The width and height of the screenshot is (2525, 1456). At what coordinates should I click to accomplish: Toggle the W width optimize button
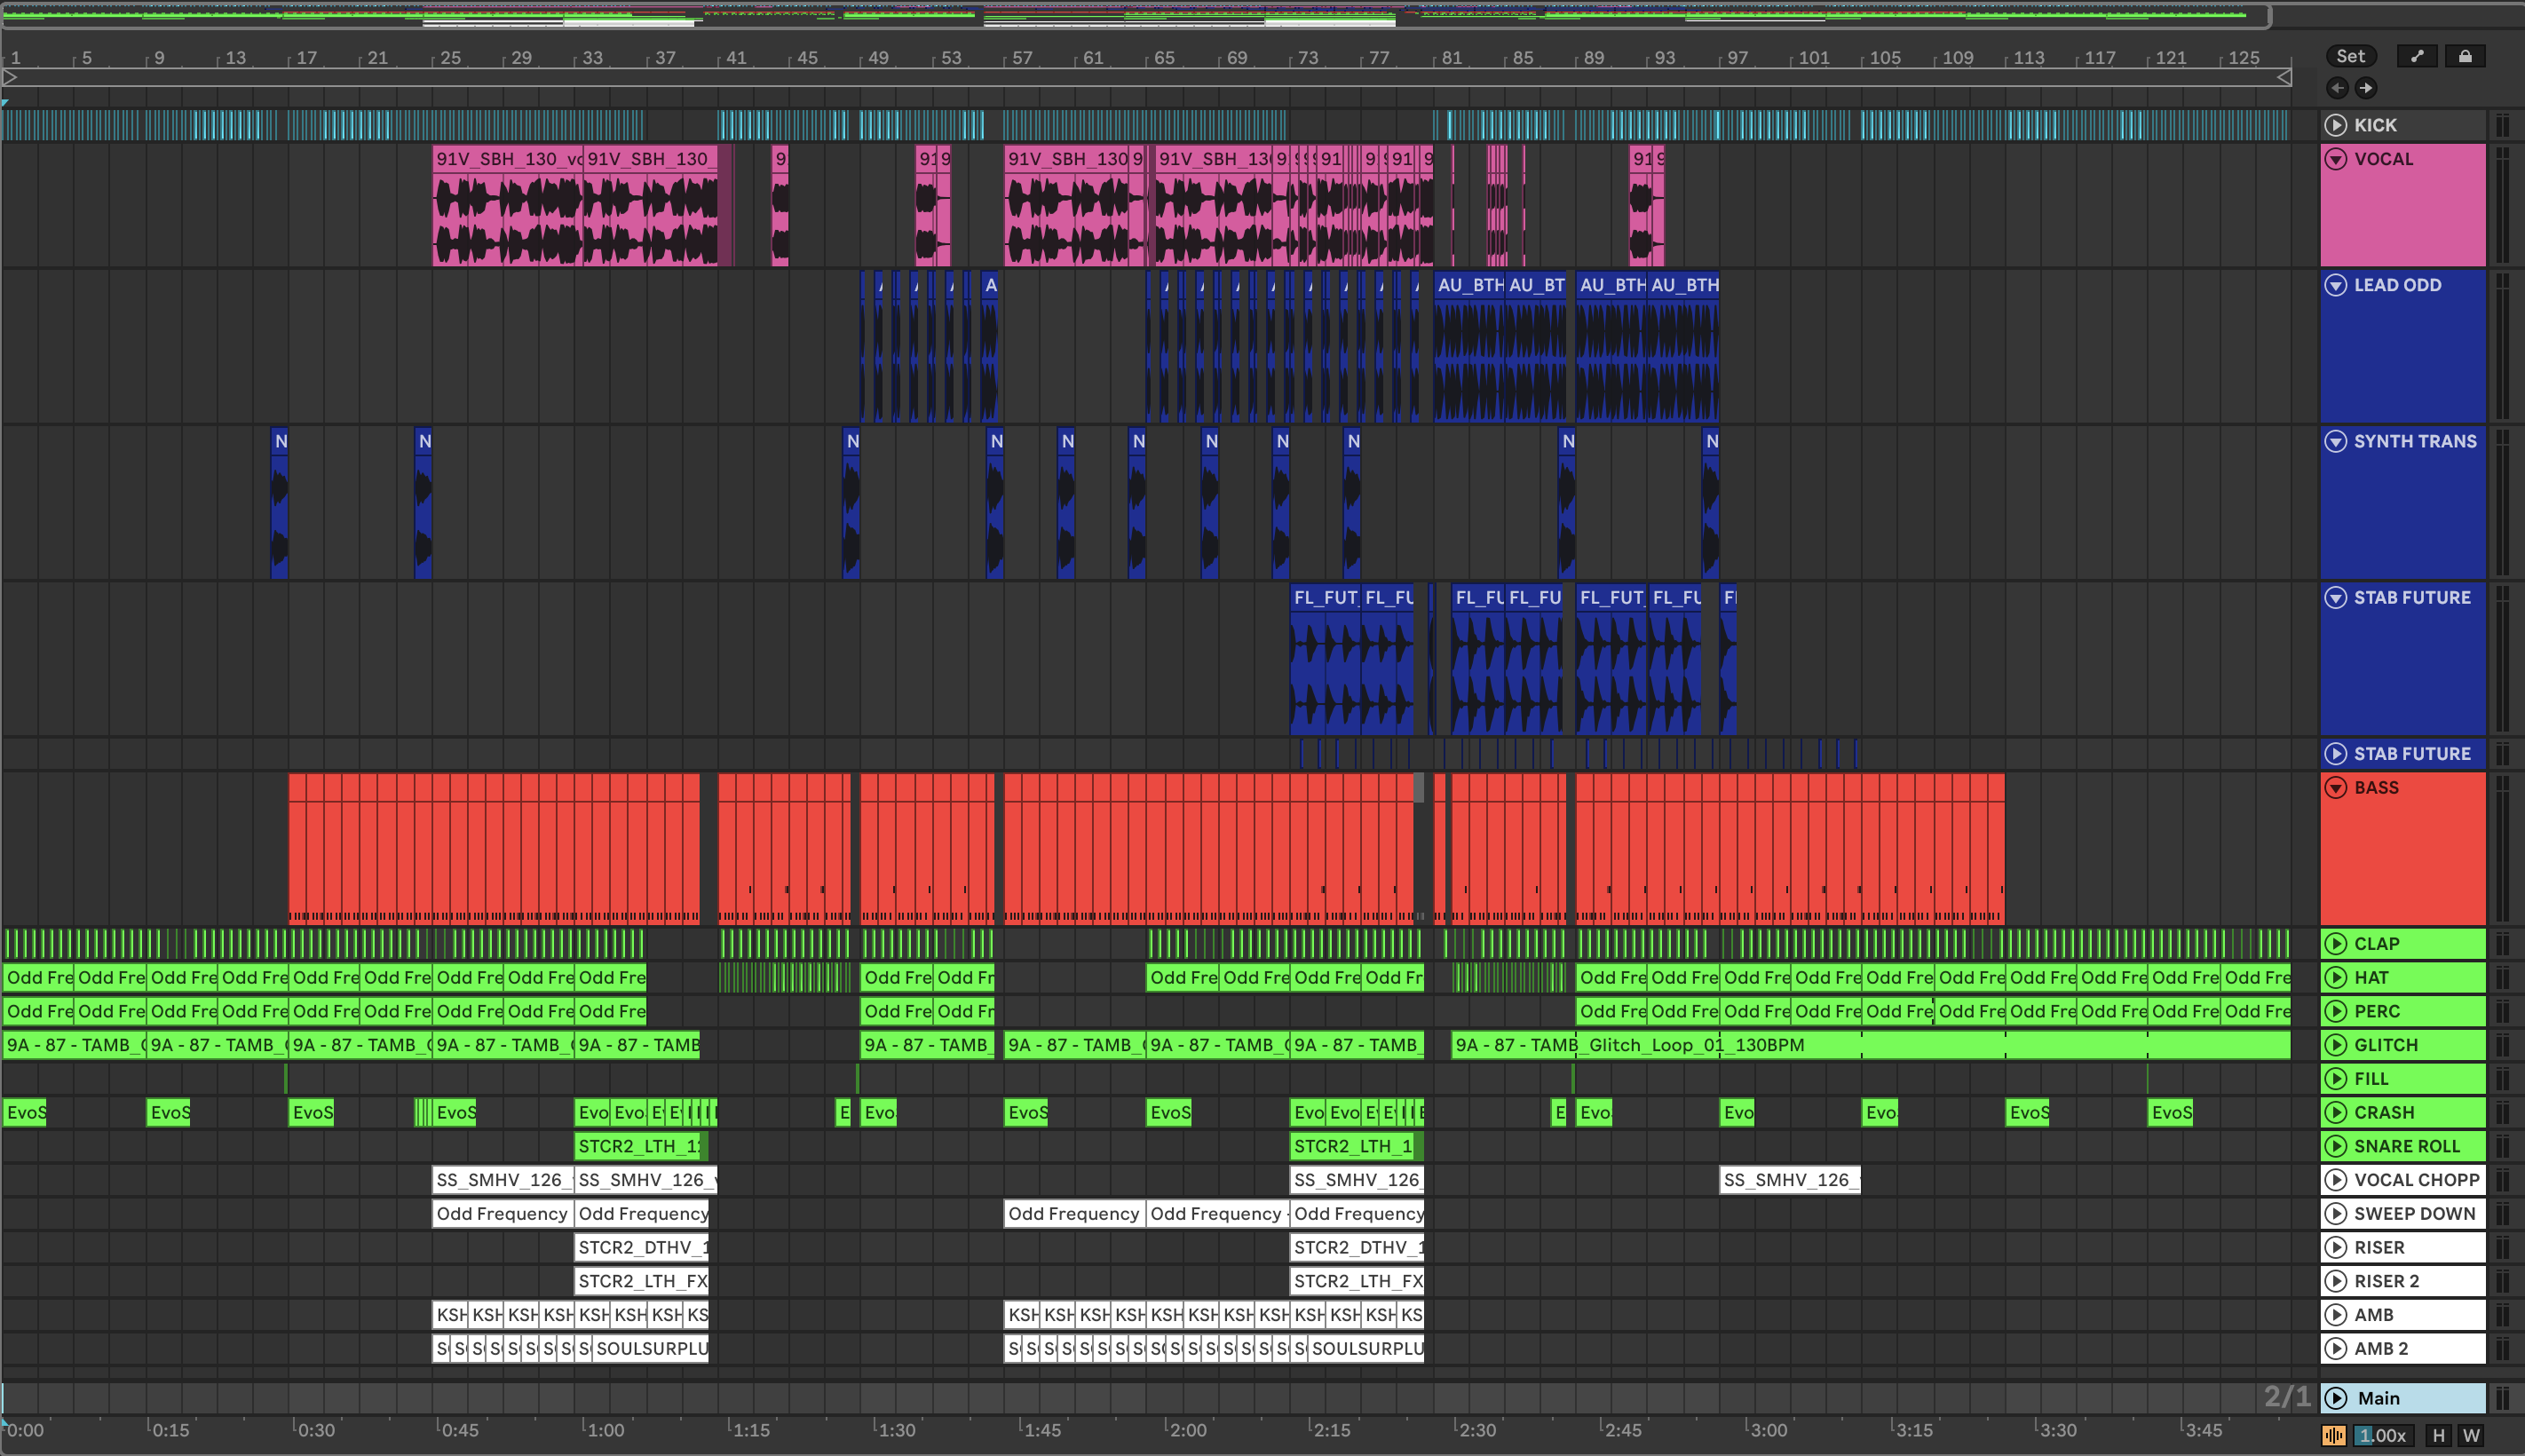[2471, 1435]
